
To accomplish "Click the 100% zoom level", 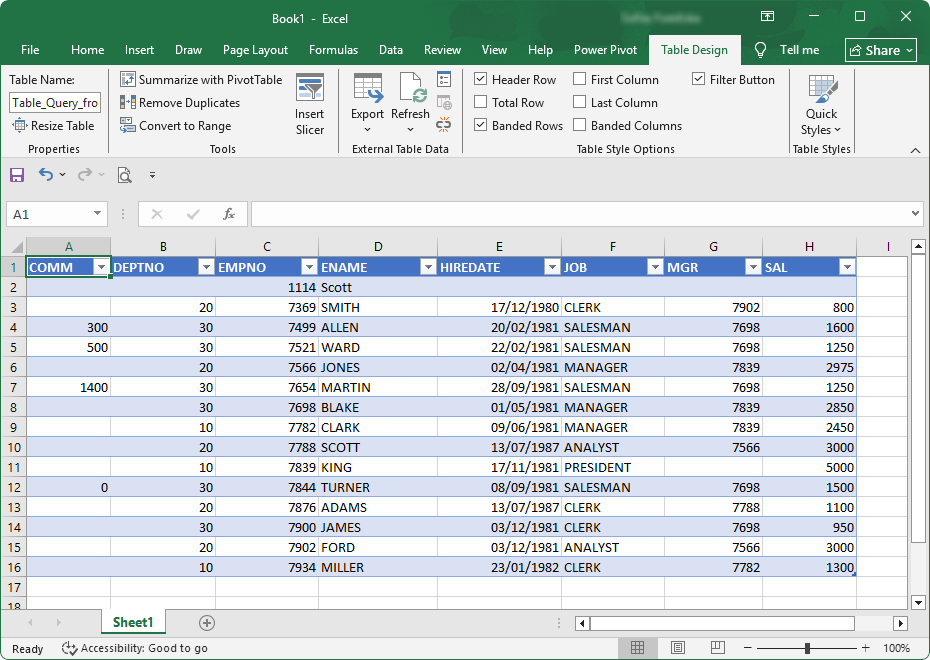I will point(896,648).
